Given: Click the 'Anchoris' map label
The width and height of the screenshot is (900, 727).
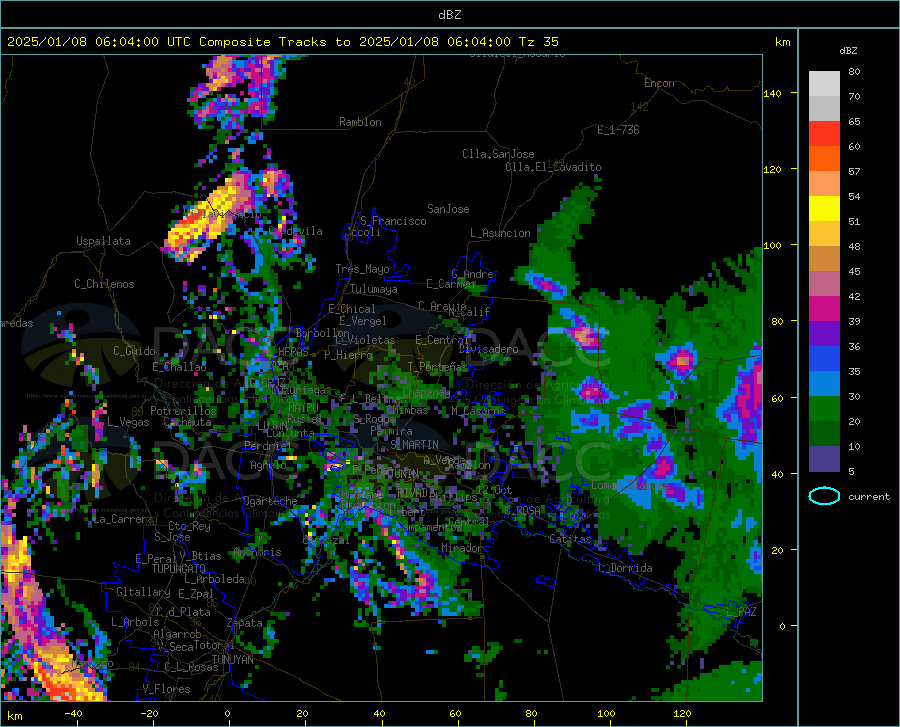Looking at the screenshot, I should pyautogui.click(x=257, y=553).
